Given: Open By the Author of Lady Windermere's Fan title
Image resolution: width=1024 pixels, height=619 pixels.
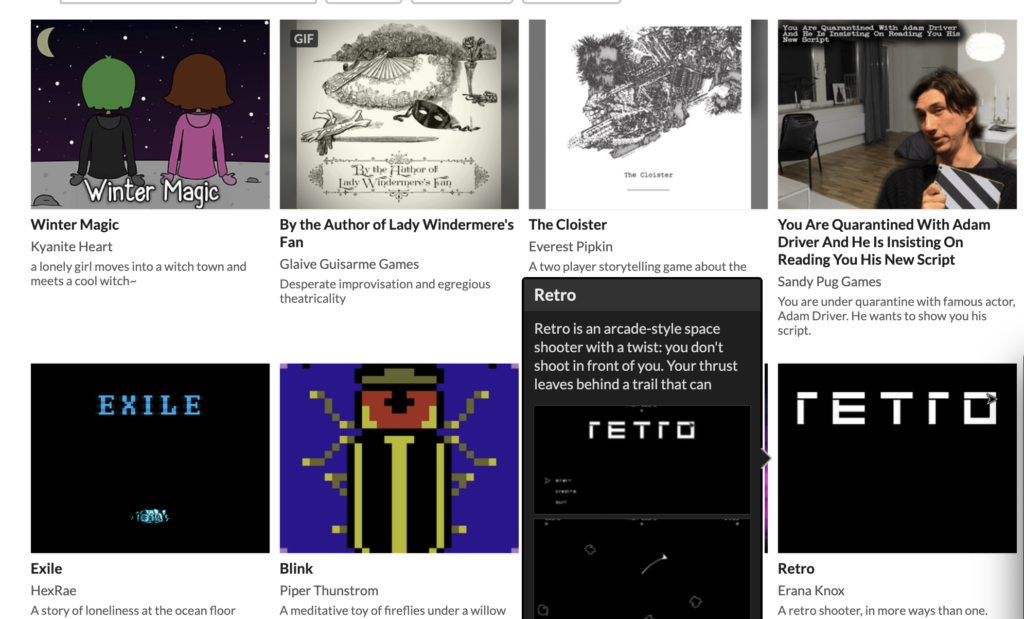Looking at the screenshot, I should pos(396,233).
